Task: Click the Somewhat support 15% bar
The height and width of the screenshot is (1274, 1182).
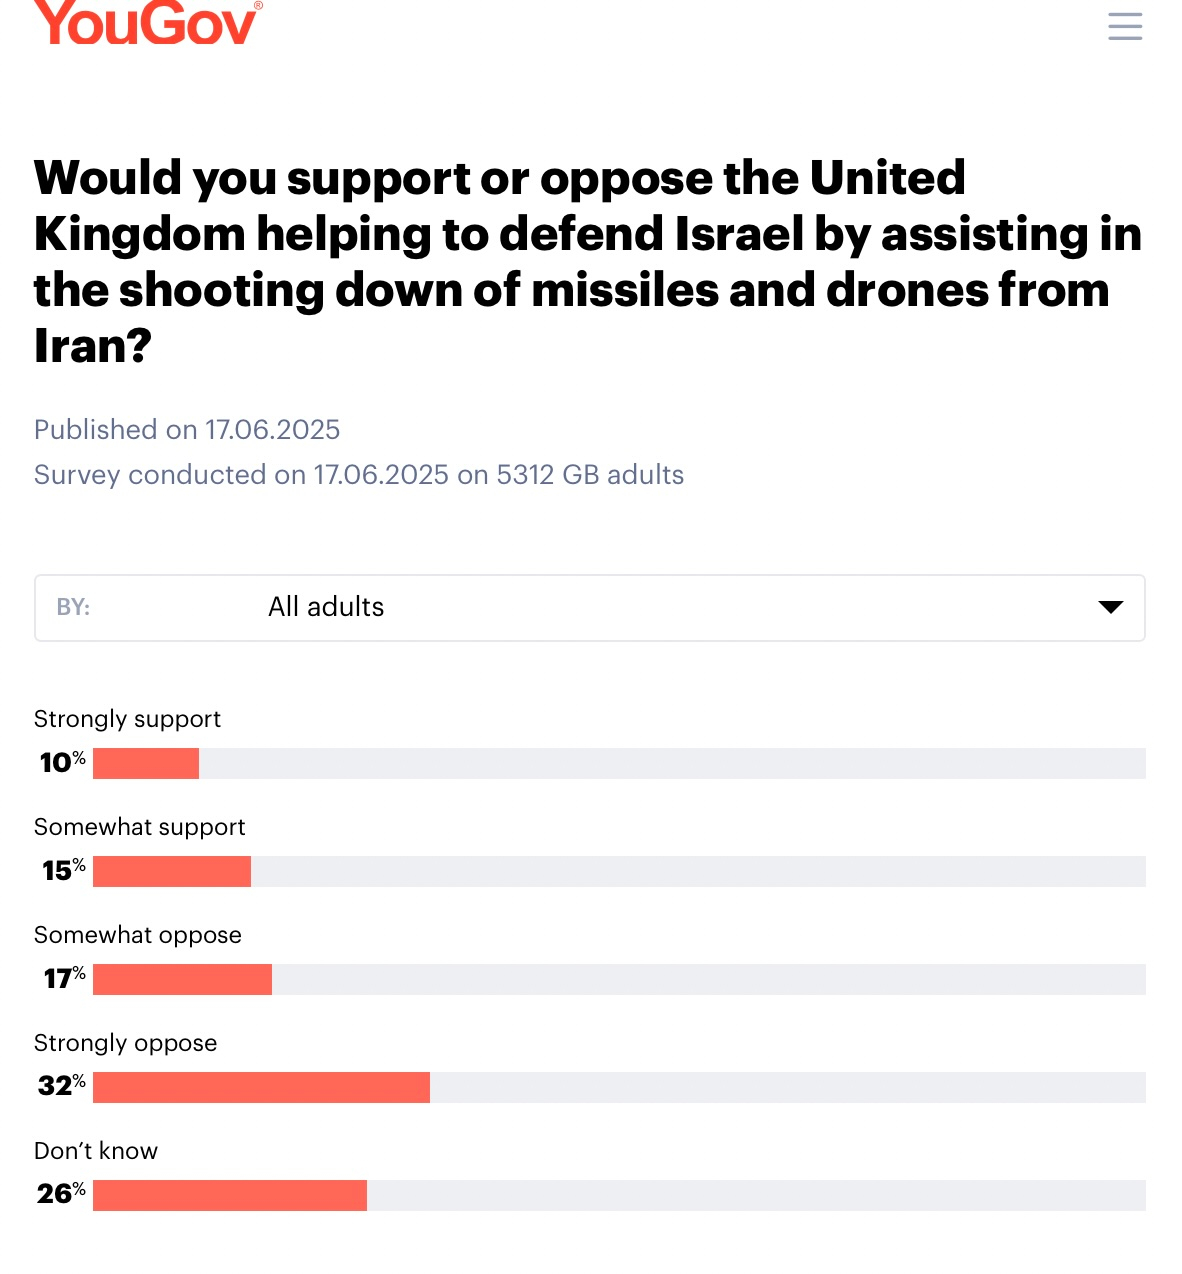Action: 172,871
